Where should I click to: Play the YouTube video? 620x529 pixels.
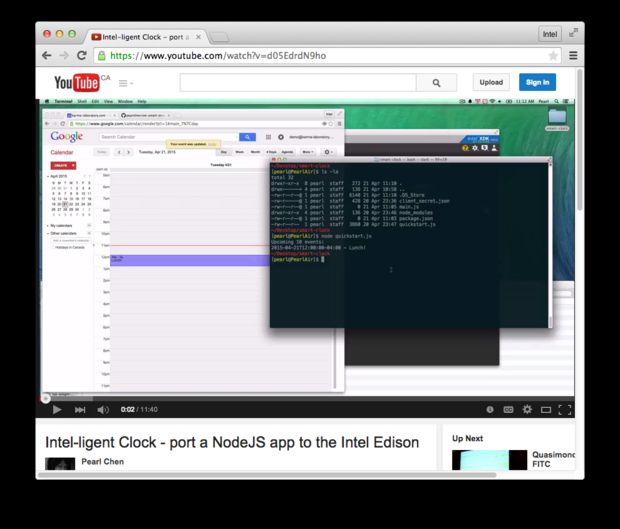[57, 409]
